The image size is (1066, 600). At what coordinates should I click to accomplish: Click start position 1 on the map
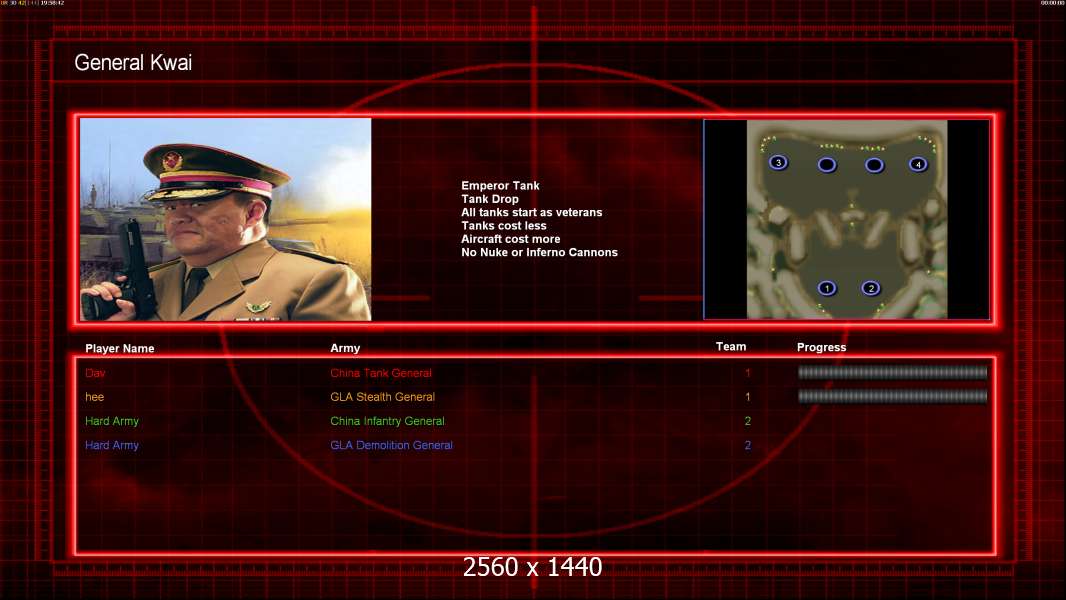click(x=827, y=288)
